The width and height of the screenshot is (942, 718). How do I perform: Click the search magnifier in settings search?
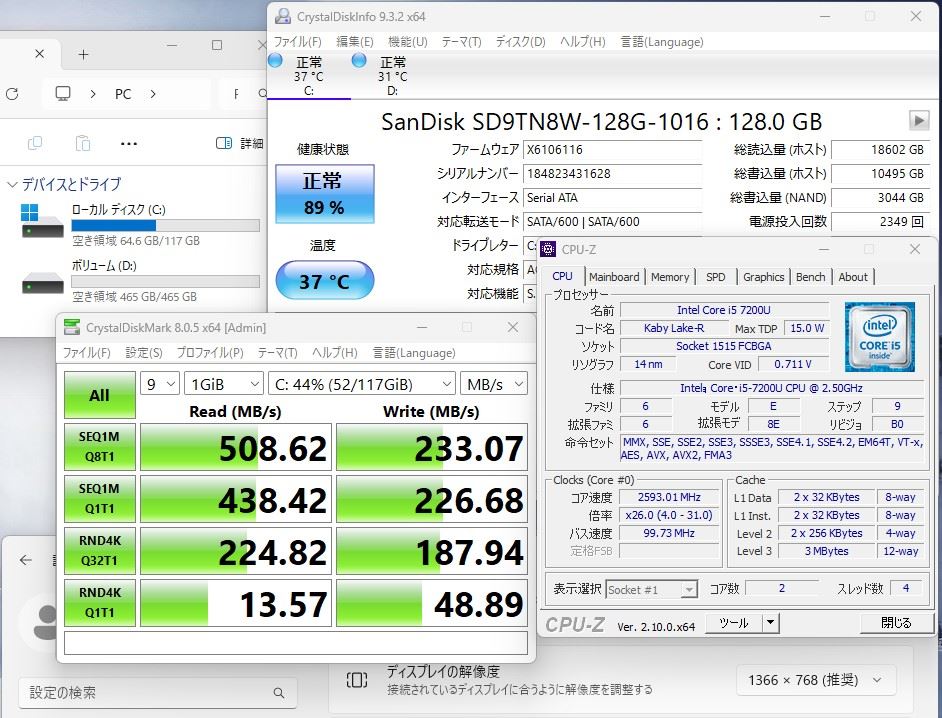point(279,693)
